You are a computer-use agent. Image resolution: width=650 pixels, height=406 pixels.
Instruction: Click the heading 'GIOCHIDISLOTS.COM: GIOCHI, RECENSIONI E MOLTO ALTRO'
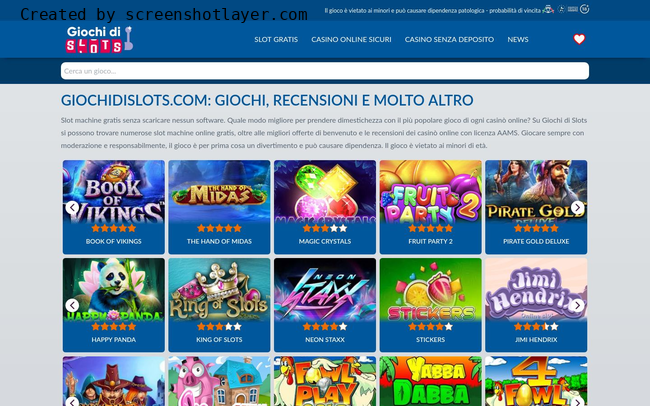pyautogui.click(x=267, y=100)
